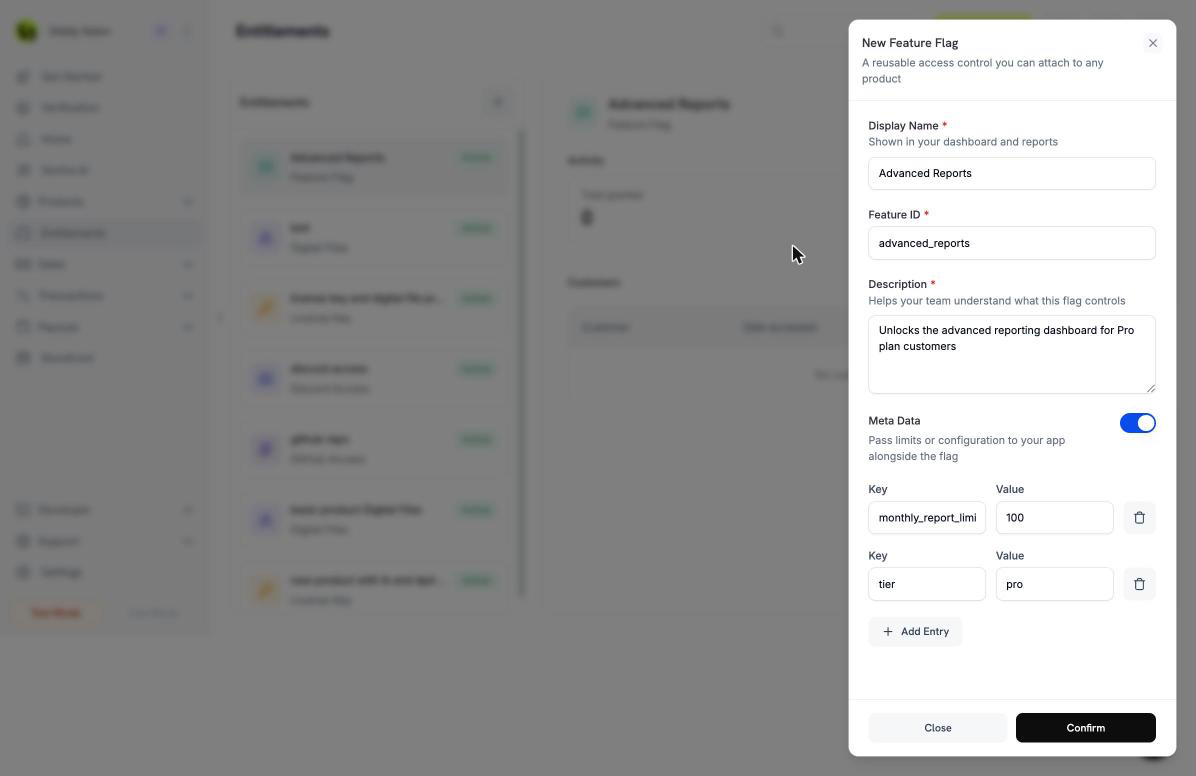The image size is (1196, 776).
Task: Click 'Shown in your dashboard and reports' hint
Action: click(x=963, y=142)
